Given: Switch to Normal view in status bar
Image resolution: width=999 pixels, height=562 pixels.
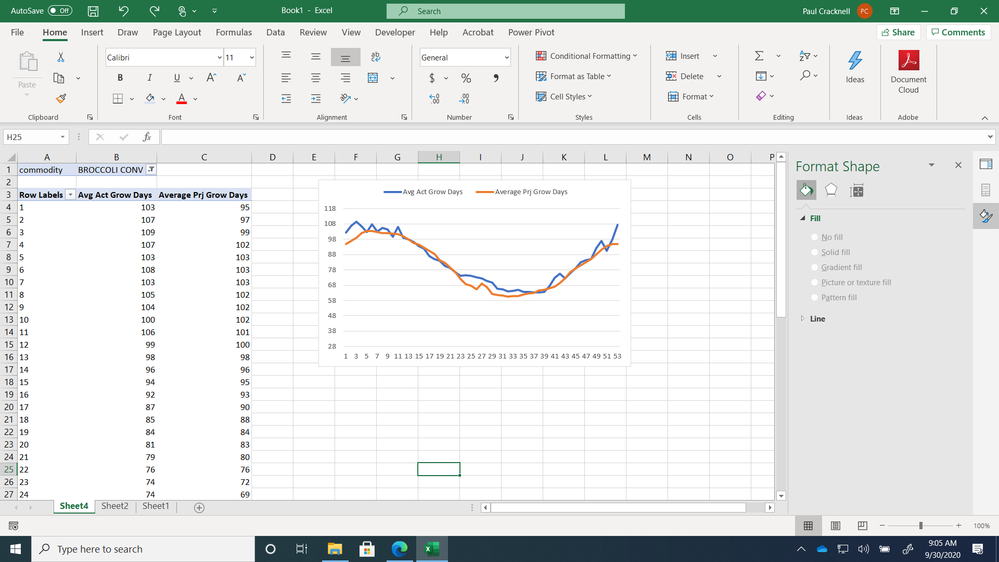Looking at the screenshot, I should [808, 526].
